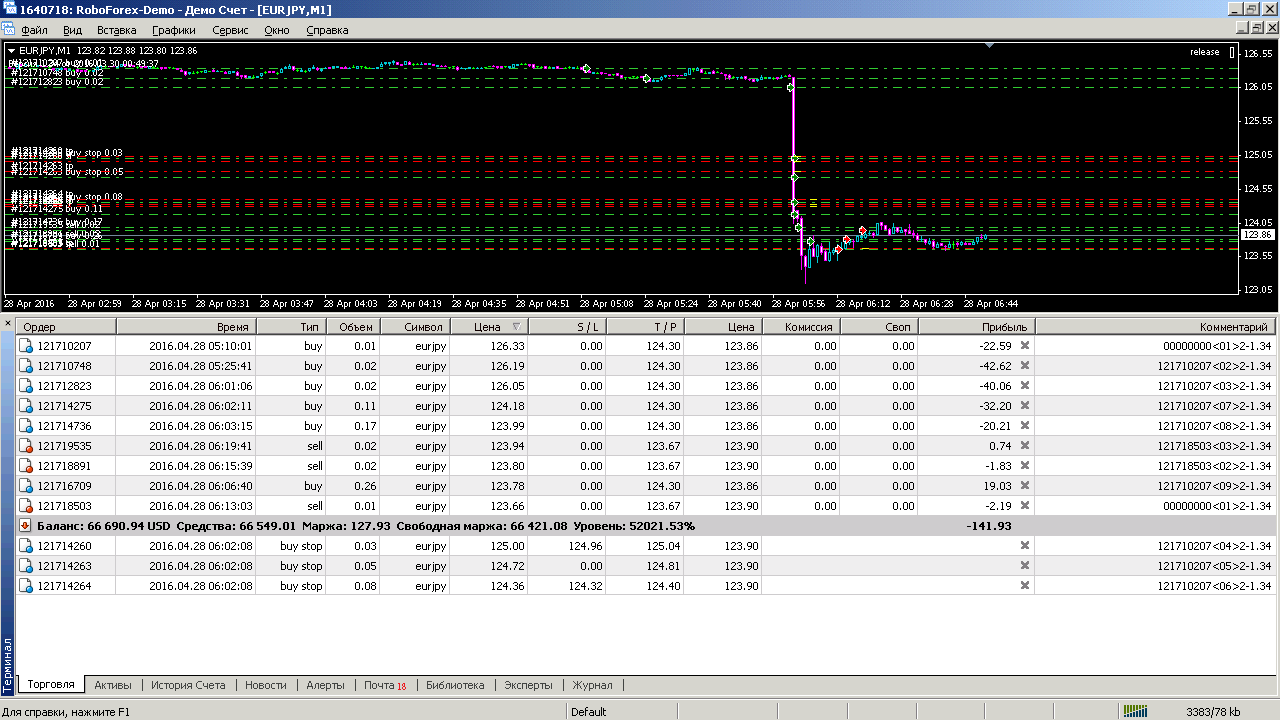
Task: Open the Справка menu
Action: [x=327, y=30]
